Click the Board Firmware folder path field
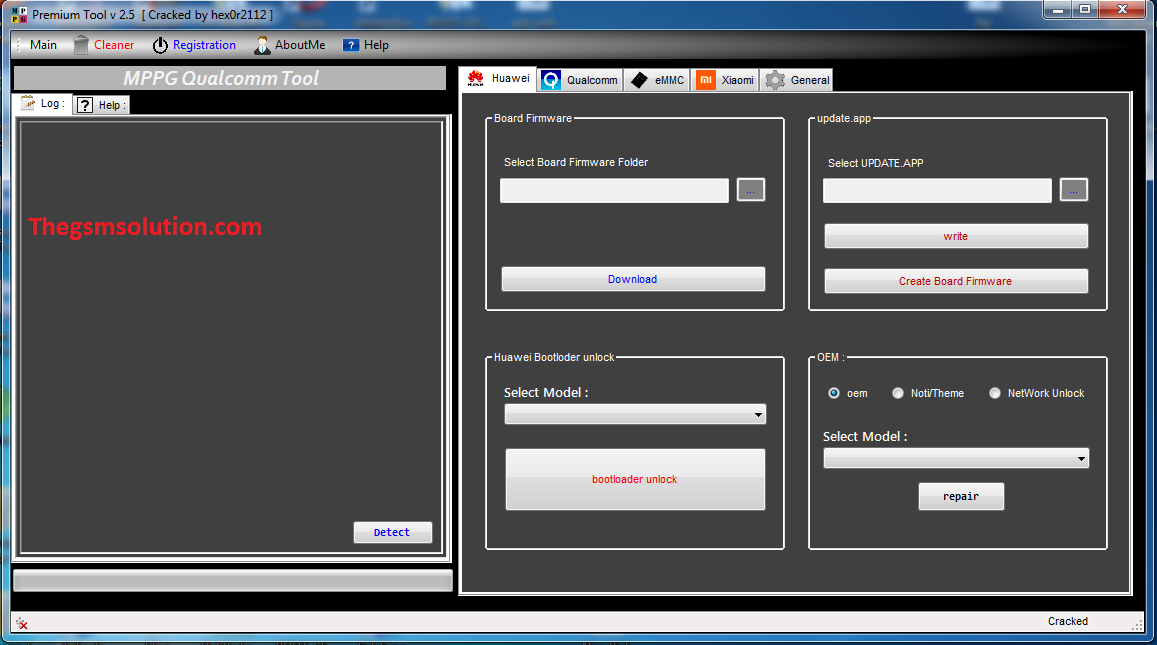Screen dimensions: 1157x645 pyautogui.click(x=615, y=190)
